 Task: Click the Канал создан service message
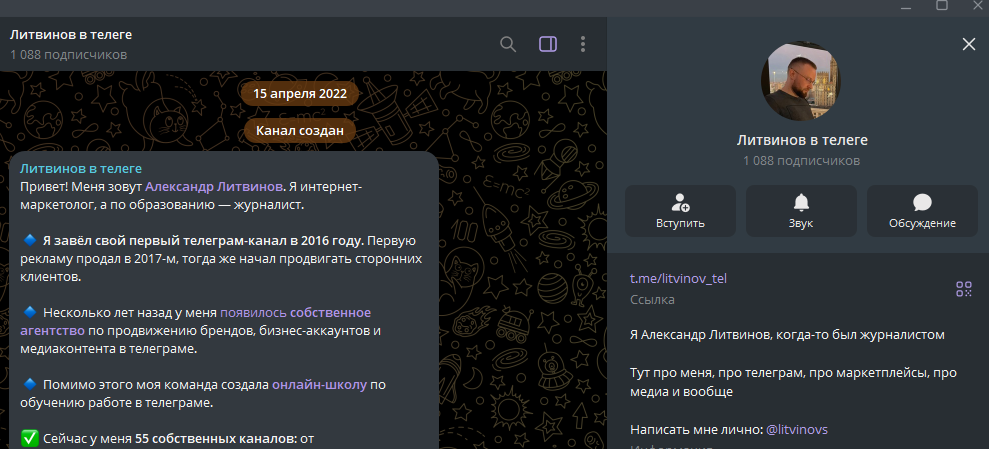point(300,130)
